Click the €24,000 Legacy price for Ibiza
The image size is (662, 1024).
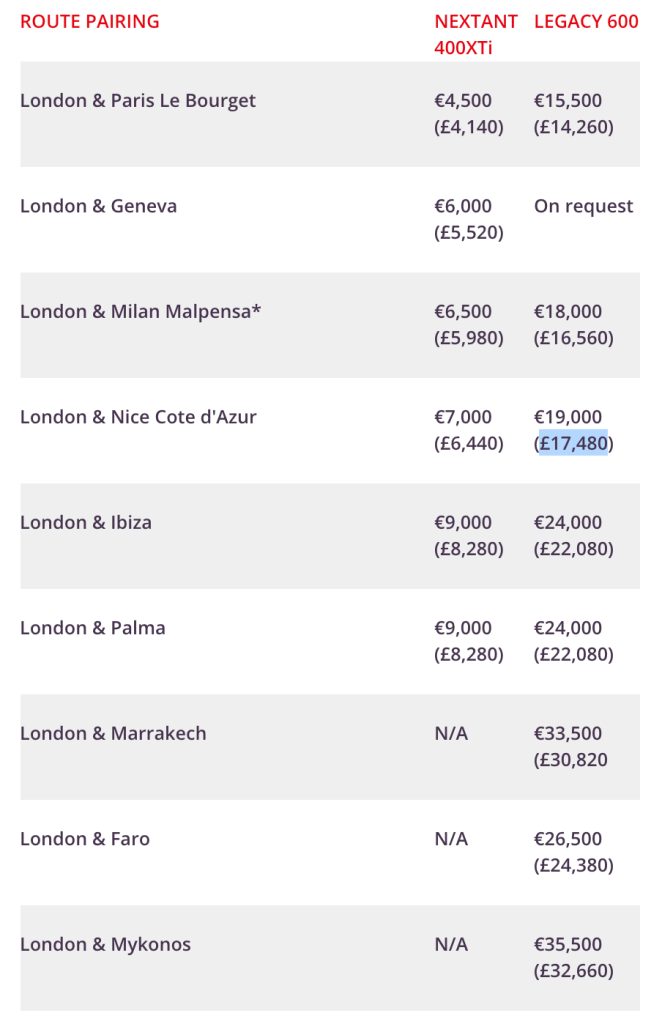point(568,523)
